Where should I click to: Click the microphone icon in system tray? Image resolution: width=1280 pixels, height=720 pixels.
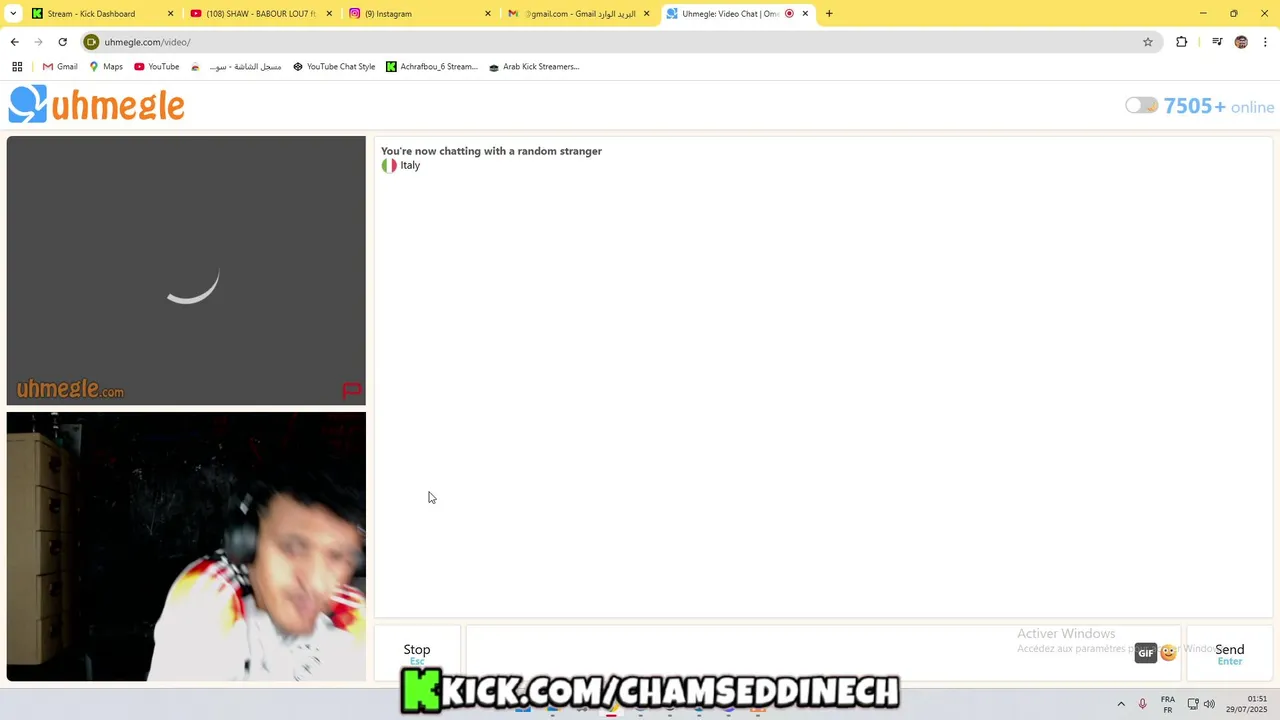click(x=1142, y=704)
